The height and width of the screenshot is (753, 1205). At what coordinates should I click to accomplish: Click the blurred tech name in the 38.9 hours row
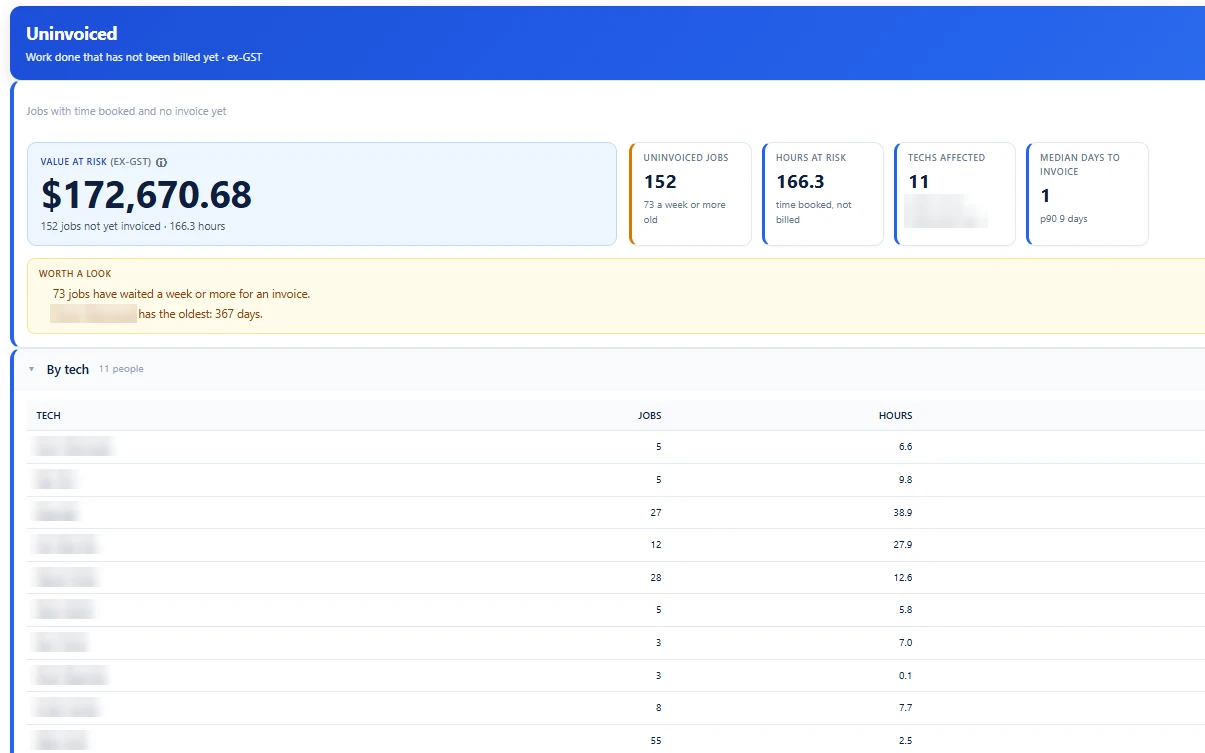pyautogui.click(x=56, y=513)
